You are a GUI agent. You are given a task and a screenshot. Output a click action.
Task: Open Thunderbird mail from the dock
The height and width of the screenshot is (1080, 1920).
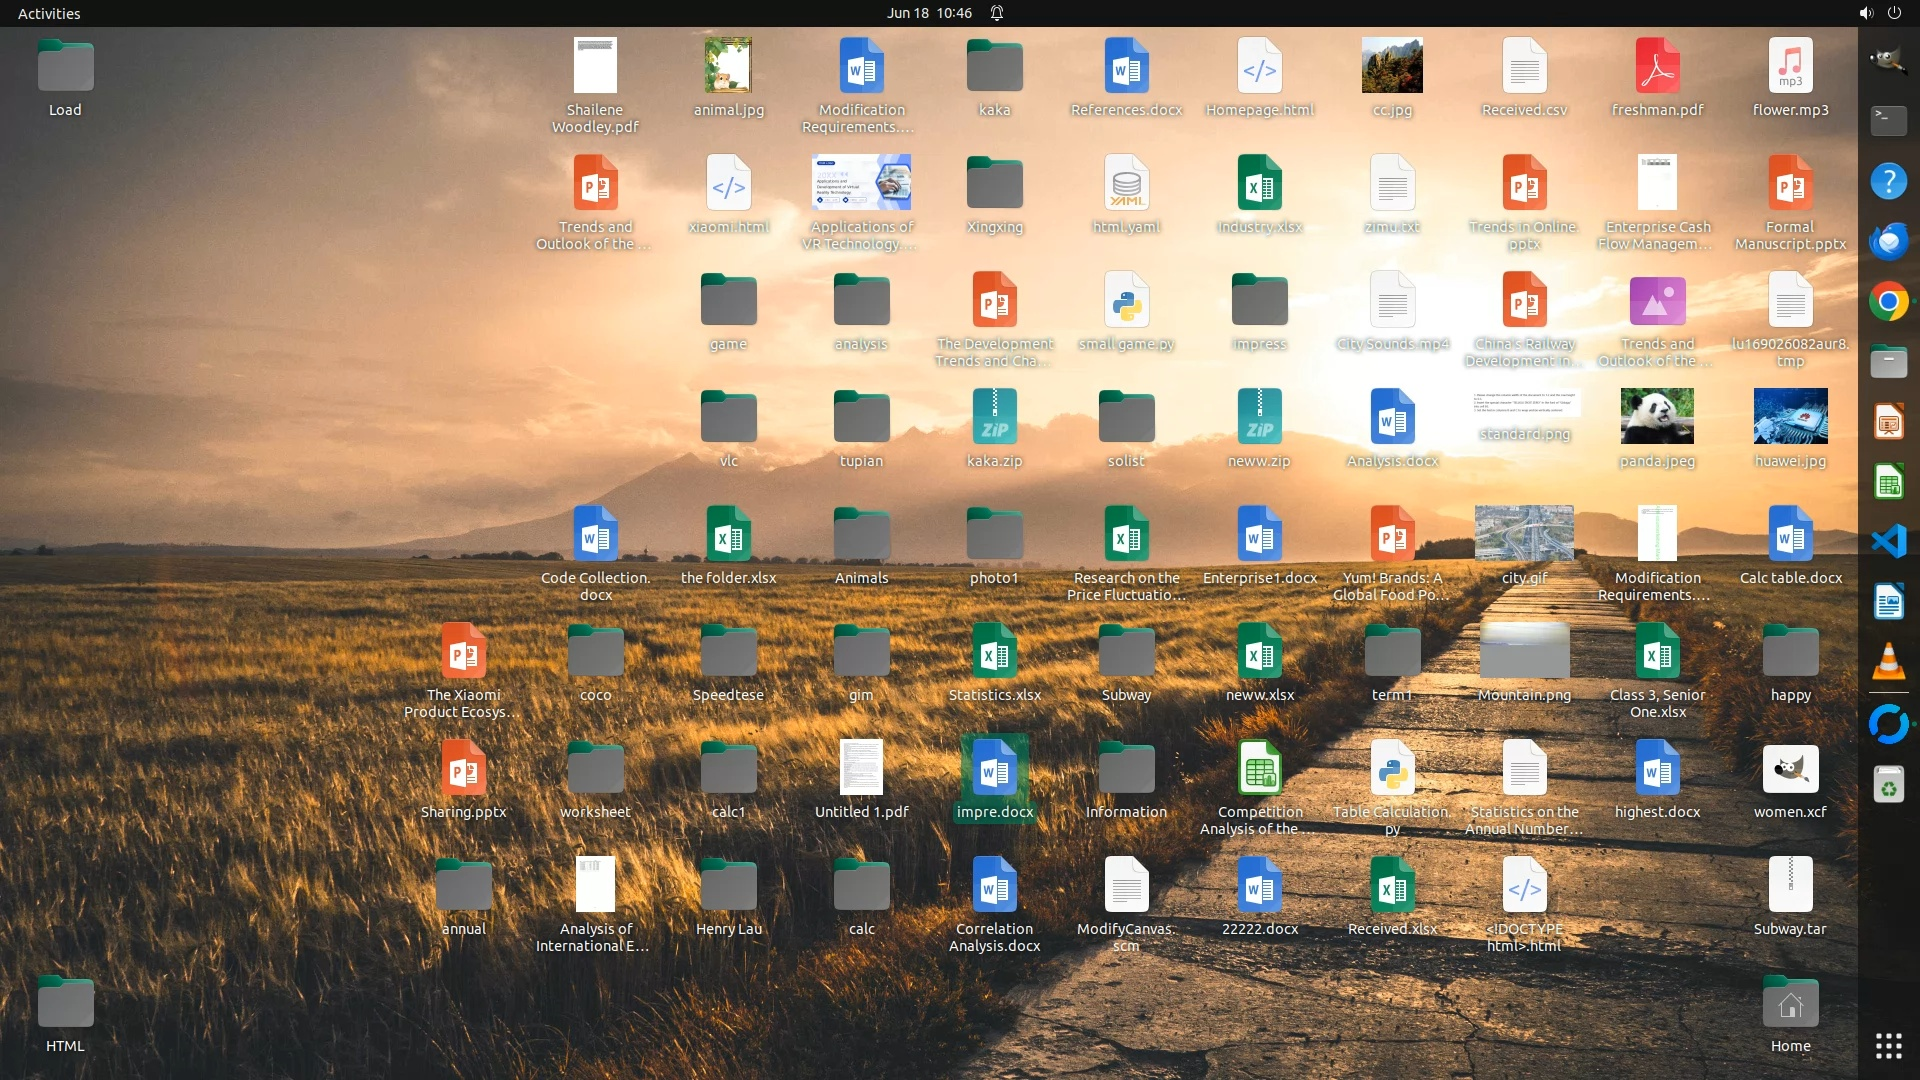(1888, 241)
